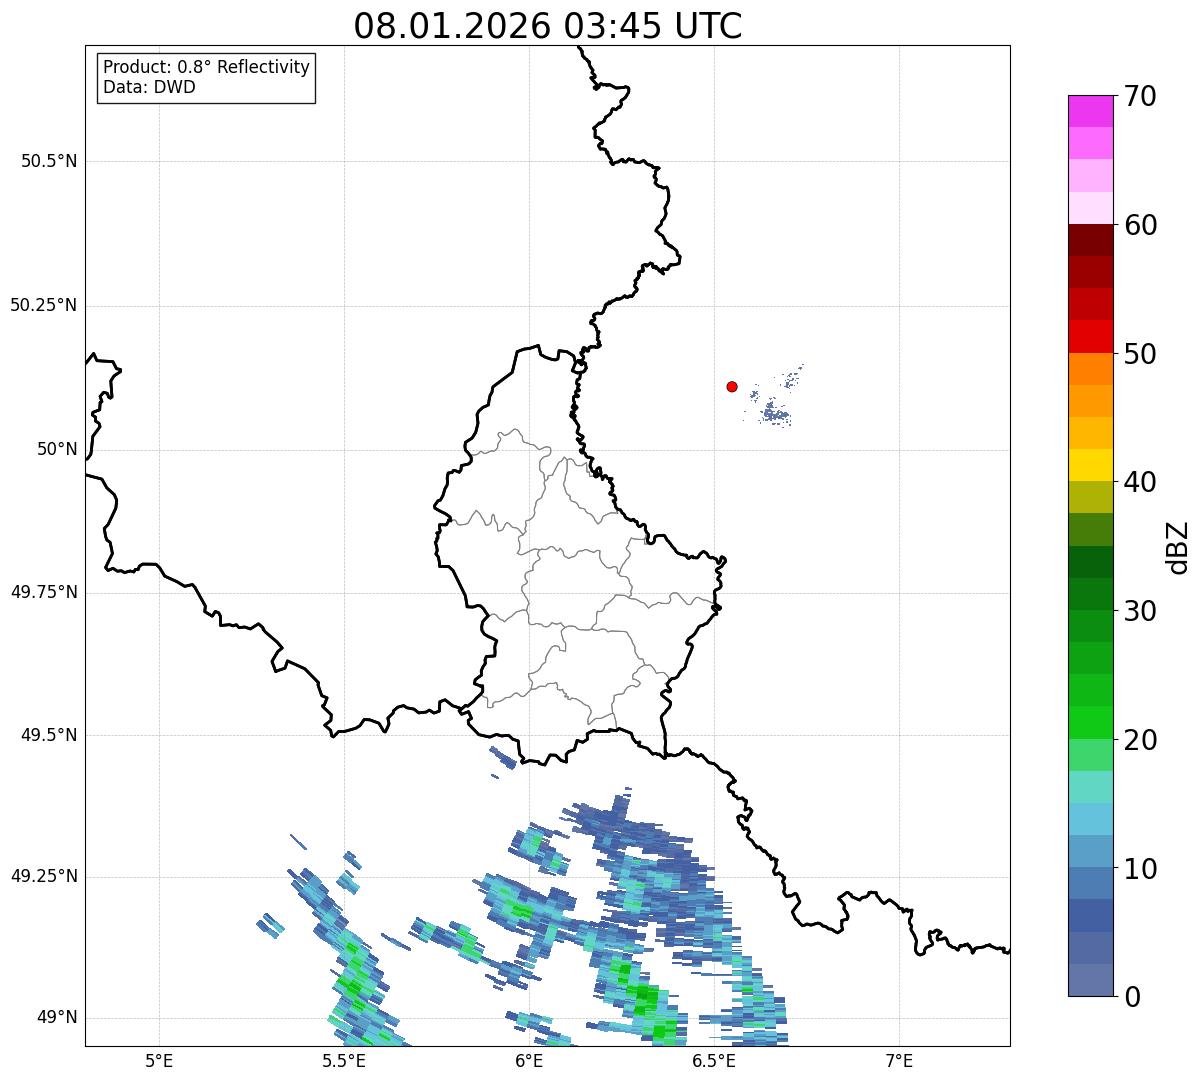The width and height of the screenshot is (1202, 1081).
Task: Click the colorbar tick label 10
Action: pyautogui.click(x=1141, y=869)
